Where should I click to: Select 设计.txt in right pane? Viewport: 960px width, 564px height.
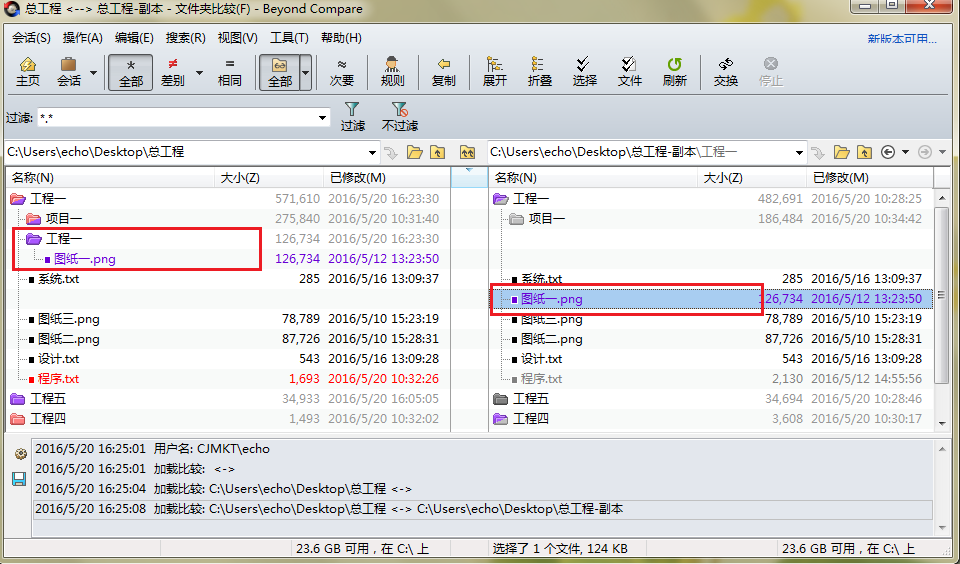coord(541,359)
